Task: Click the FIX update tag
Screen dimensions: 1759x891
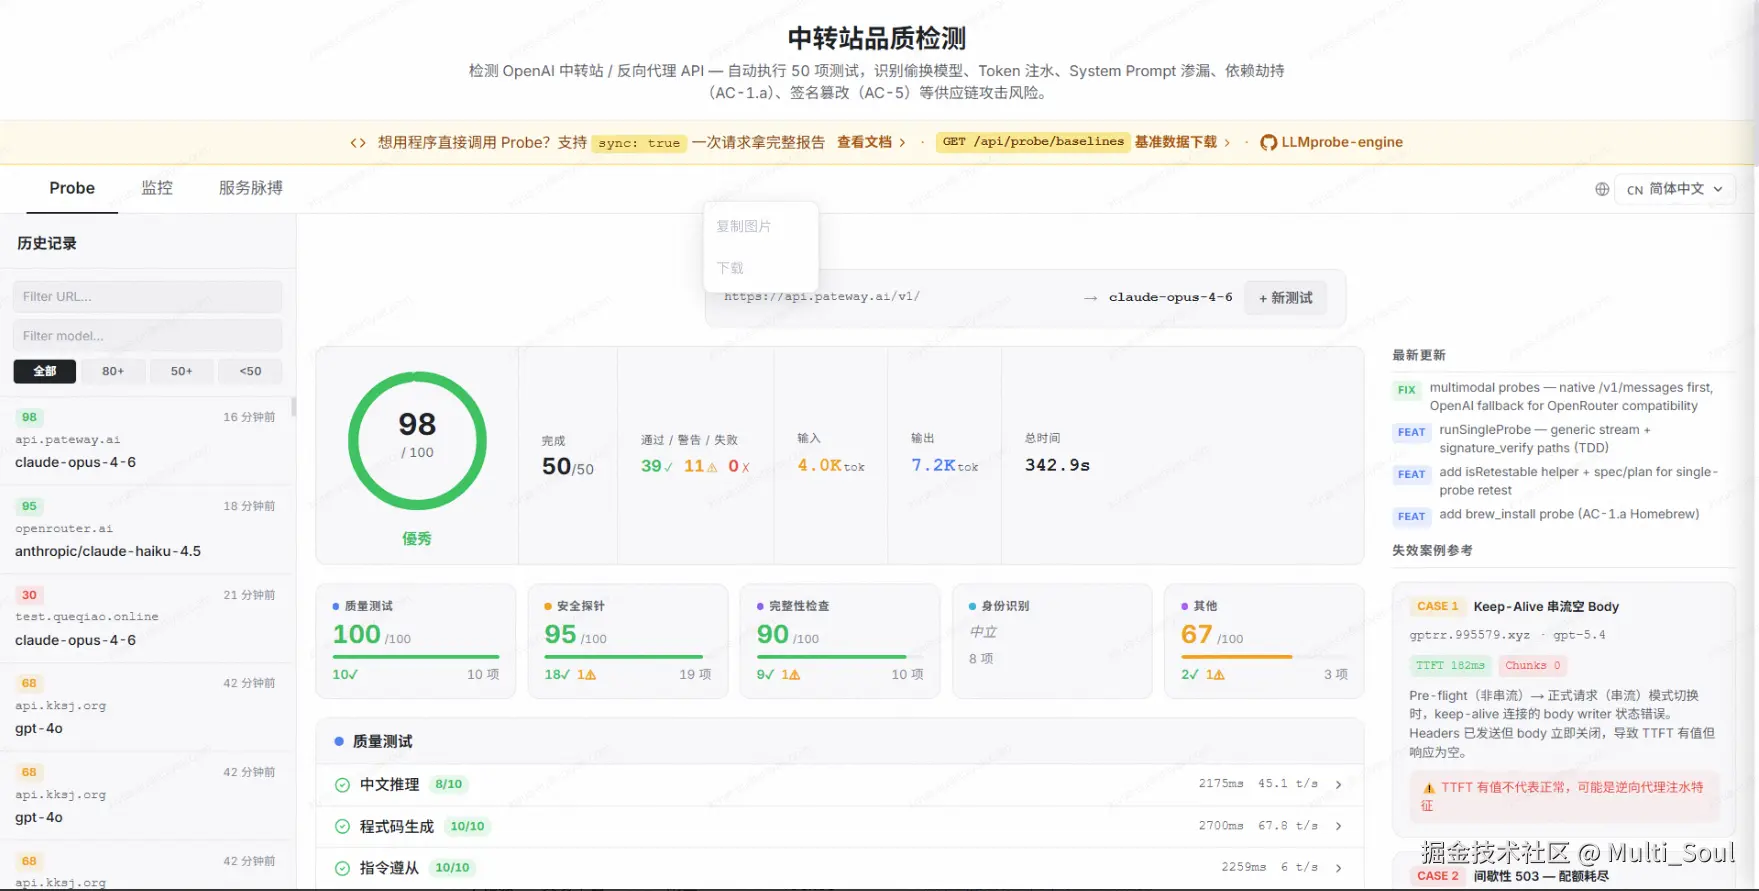Action: (1407, 390)
